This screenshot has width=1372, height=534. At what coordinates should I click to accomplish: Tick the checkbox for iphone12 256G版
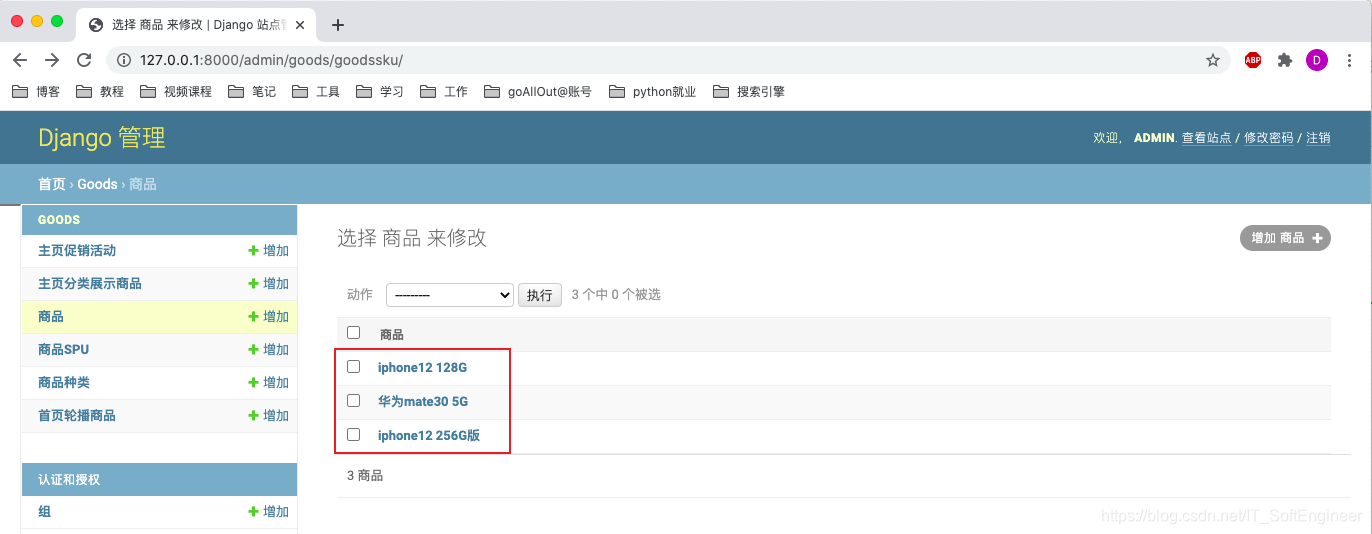353,435
